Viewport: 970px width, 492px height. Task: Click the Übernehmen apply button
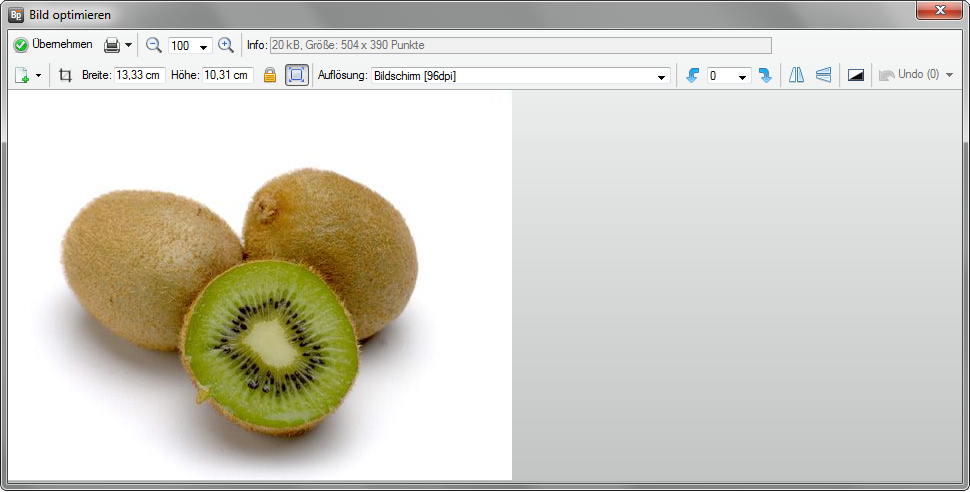[x=53, y=45]
